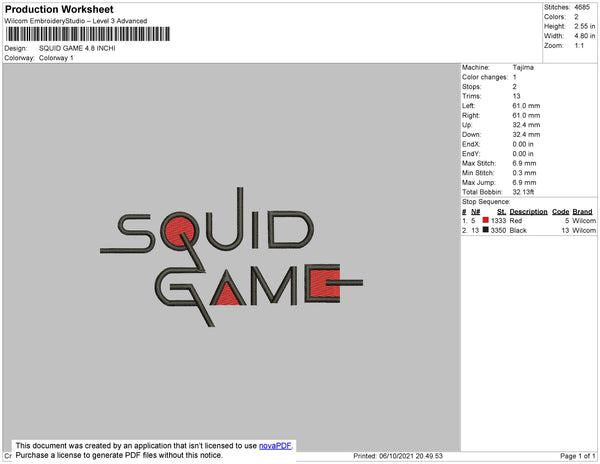Click the 'Stops:' label
The width and height of the screenshot is (600, 464).
click(471, 87)
